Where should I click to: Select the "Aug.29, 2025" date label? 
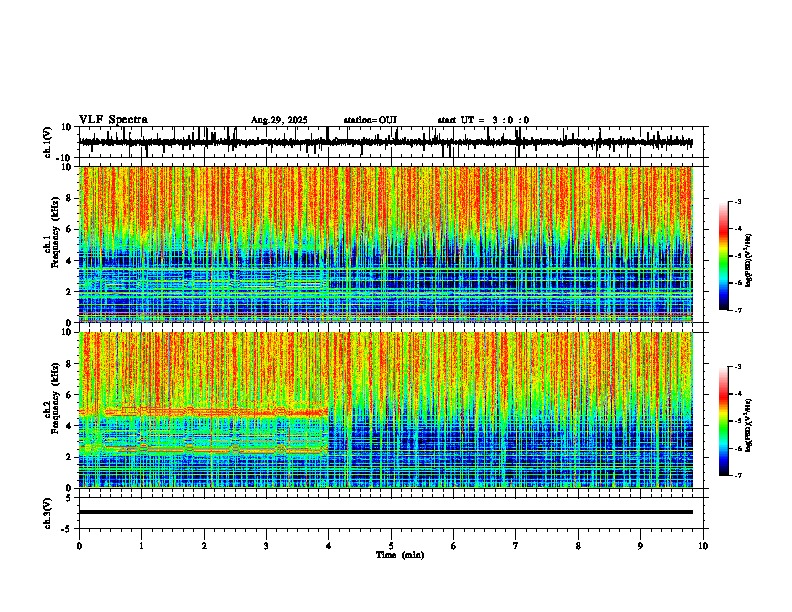279,120
